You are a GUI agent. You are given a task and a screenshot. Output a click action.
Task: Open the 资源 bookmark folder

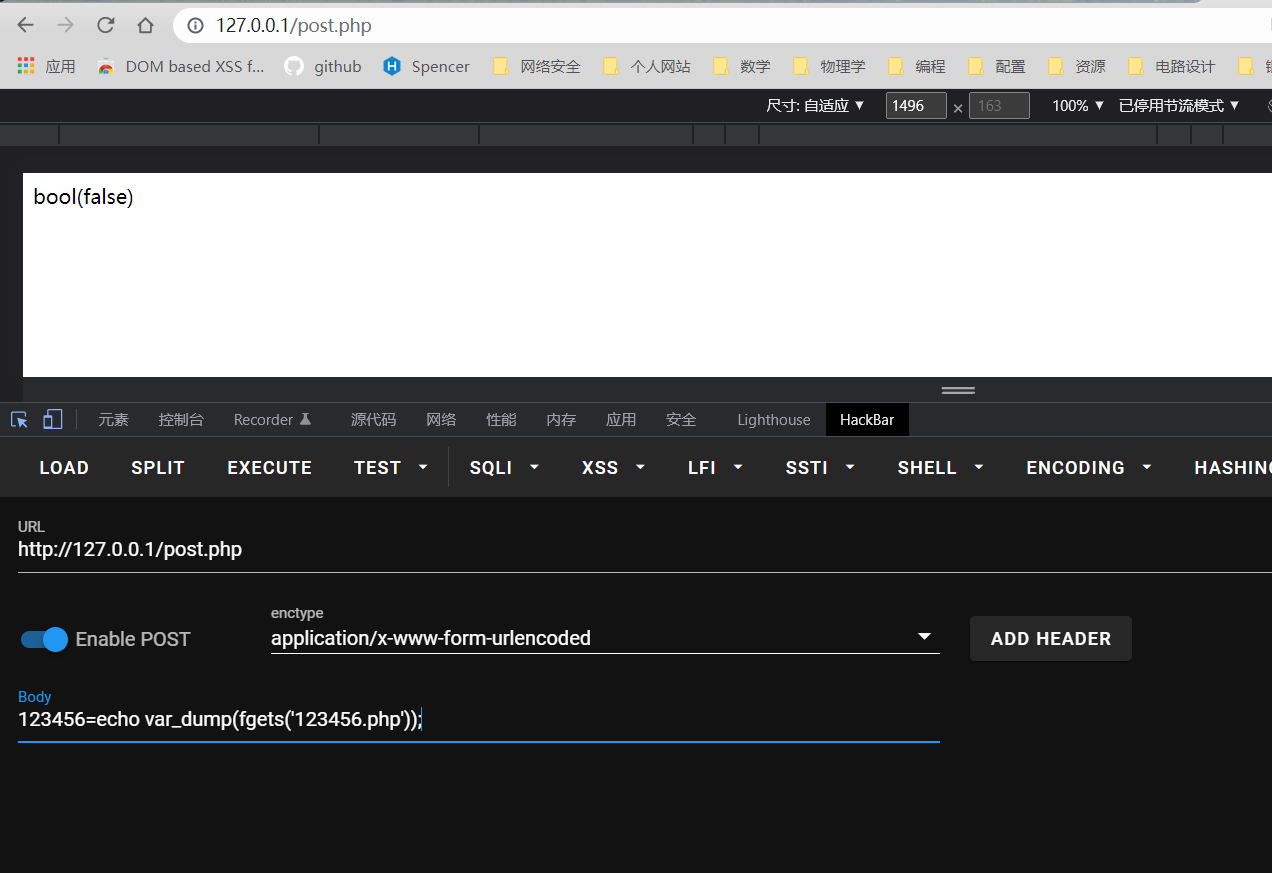click(1076, 66)
